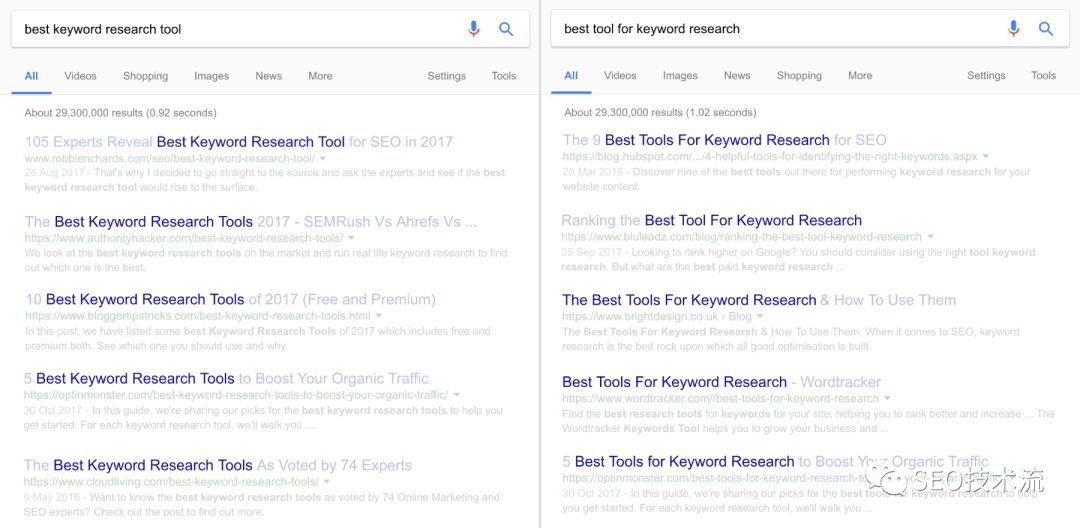Click Tools in right search pane
Image resolution: width=1080 pixels, height=528 pixels.
pyautogui.click(x=1043, y=76)
